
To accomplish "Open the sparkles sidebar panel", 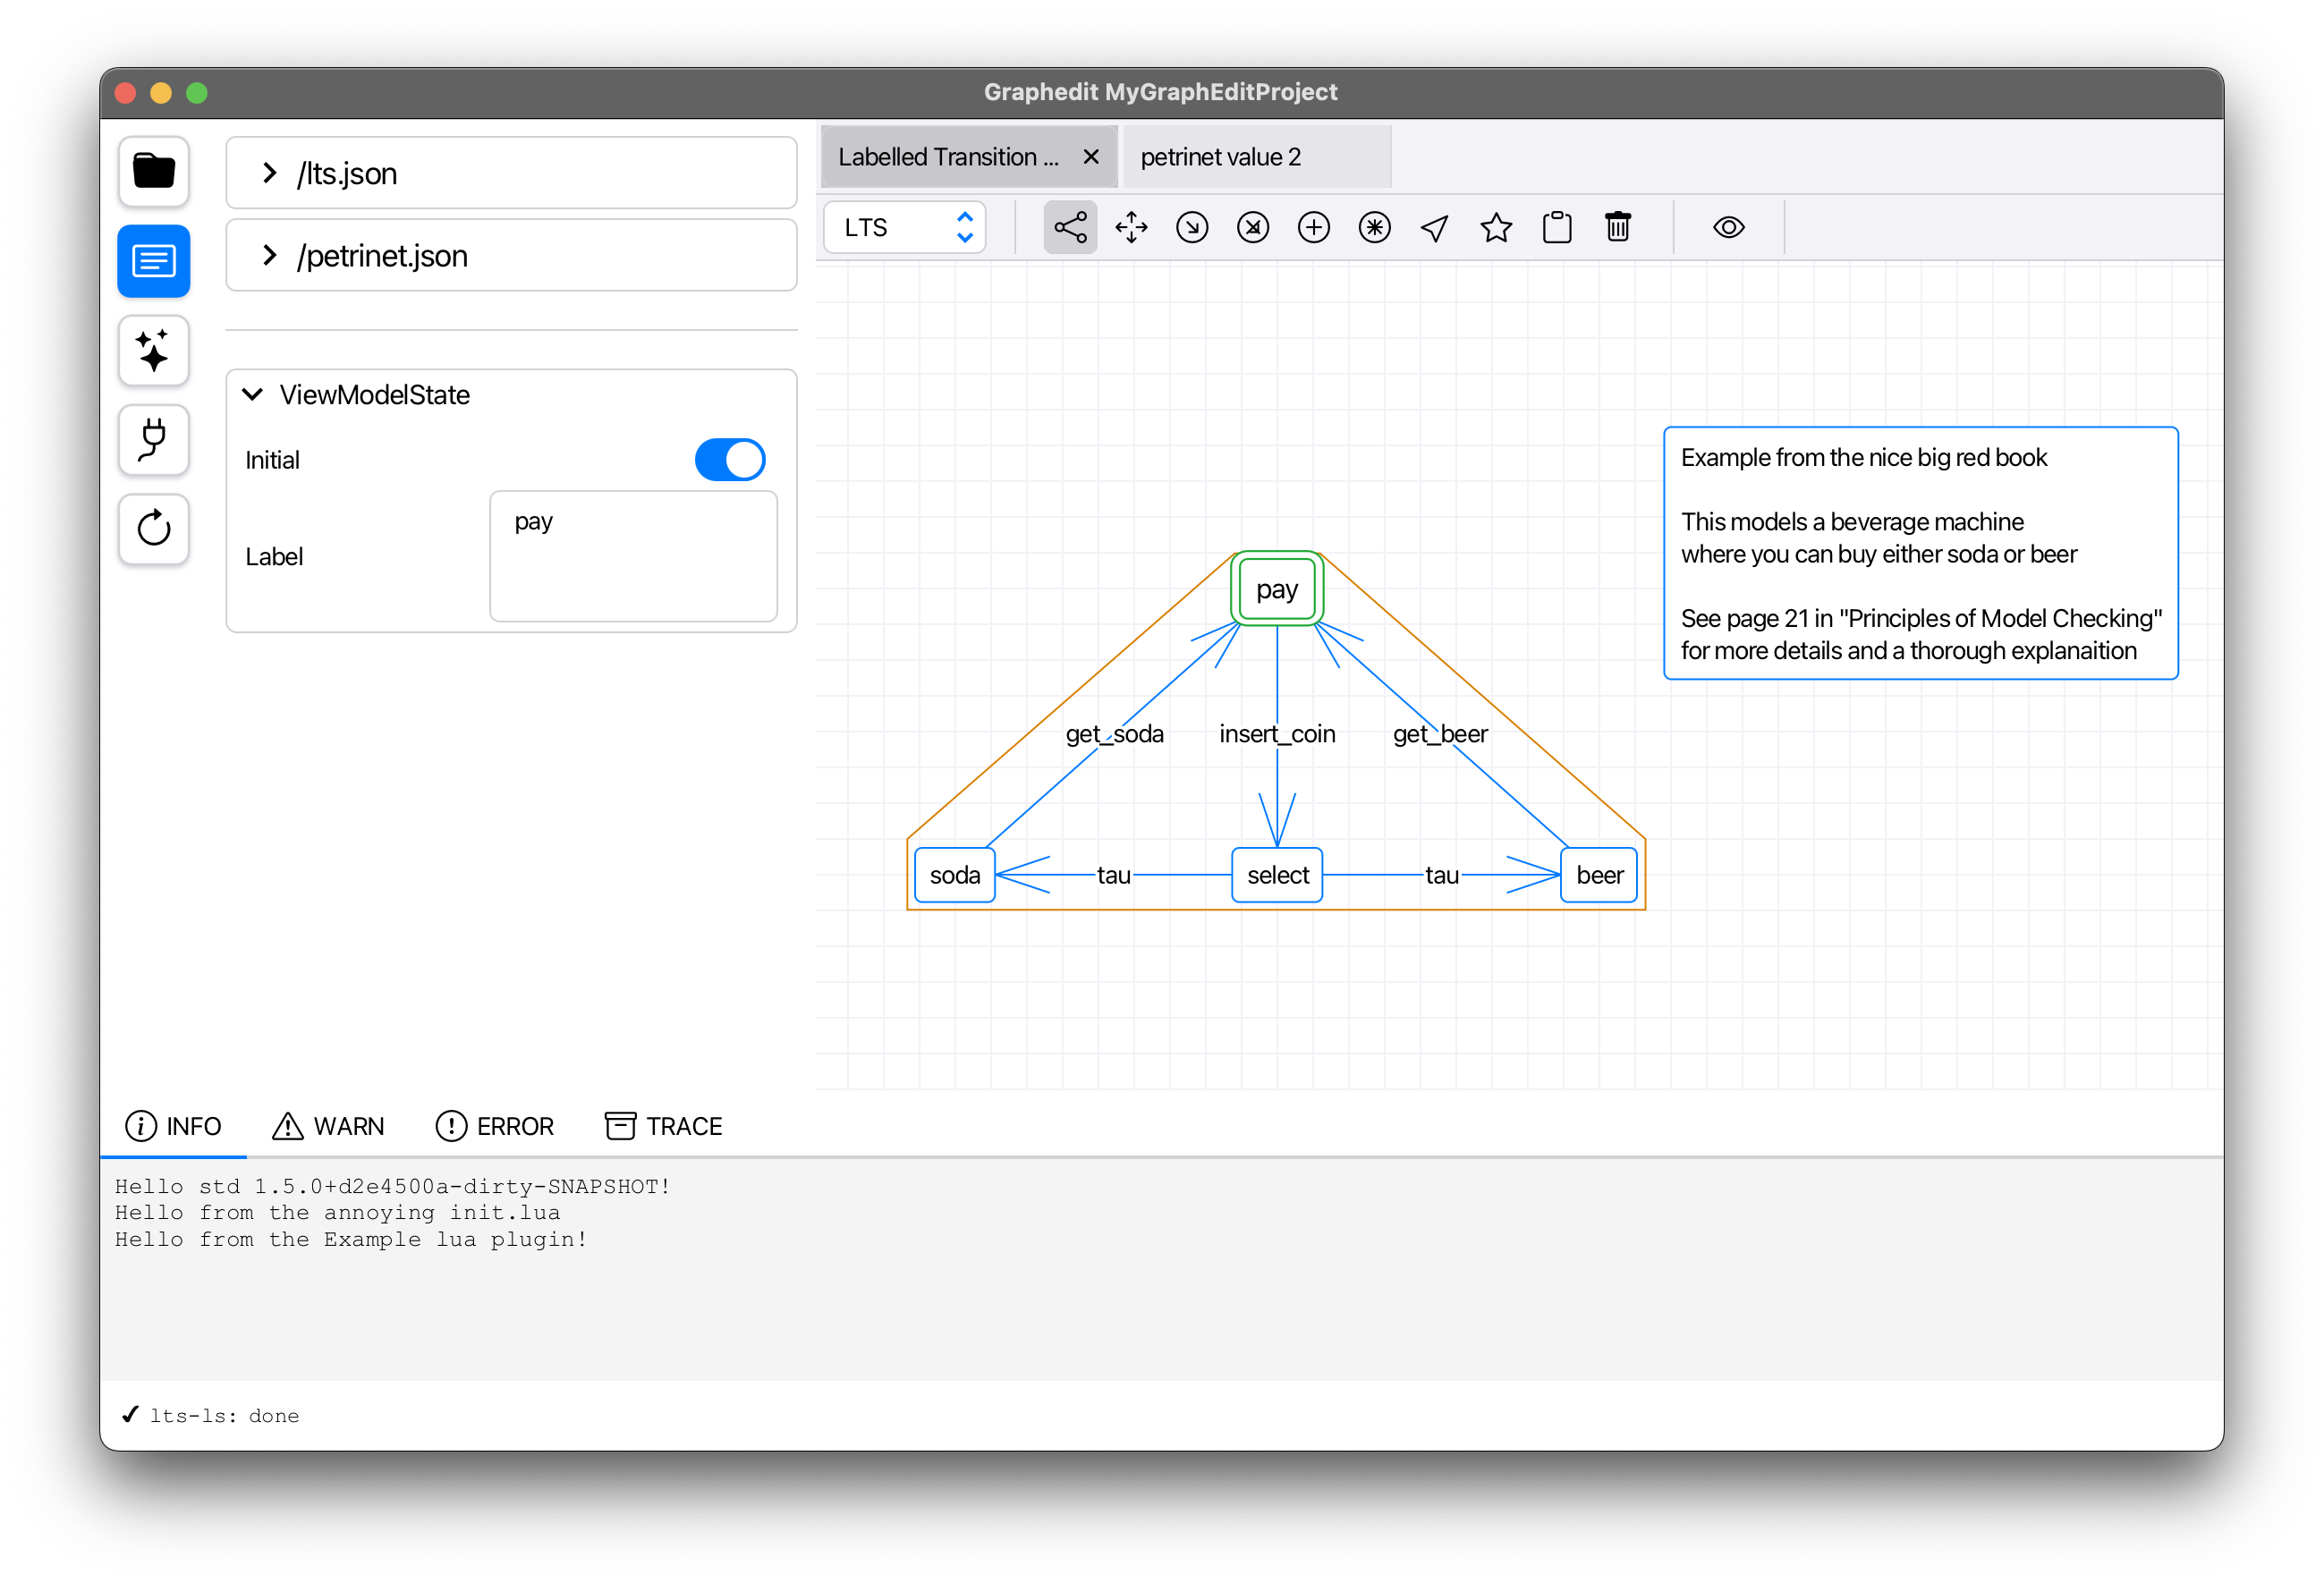I will click(x=154, y=351).
